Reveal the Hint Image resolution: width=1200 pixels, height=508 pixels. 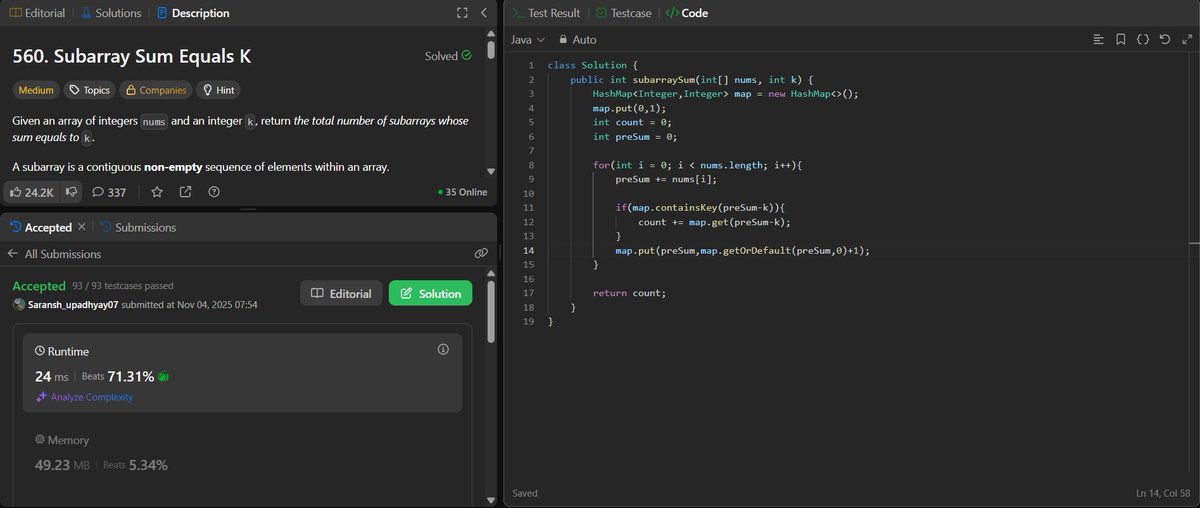tap(218, 90)
